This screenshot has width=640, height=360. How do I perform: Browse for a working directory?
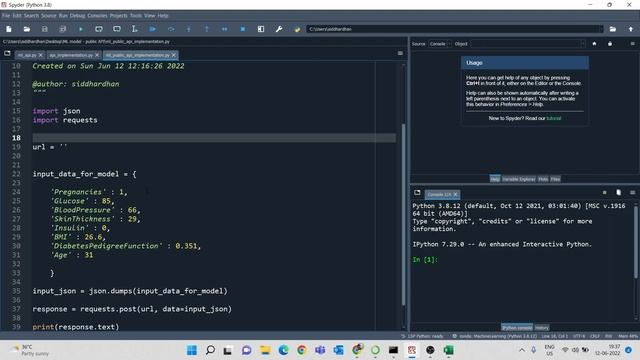pos(613,29)
